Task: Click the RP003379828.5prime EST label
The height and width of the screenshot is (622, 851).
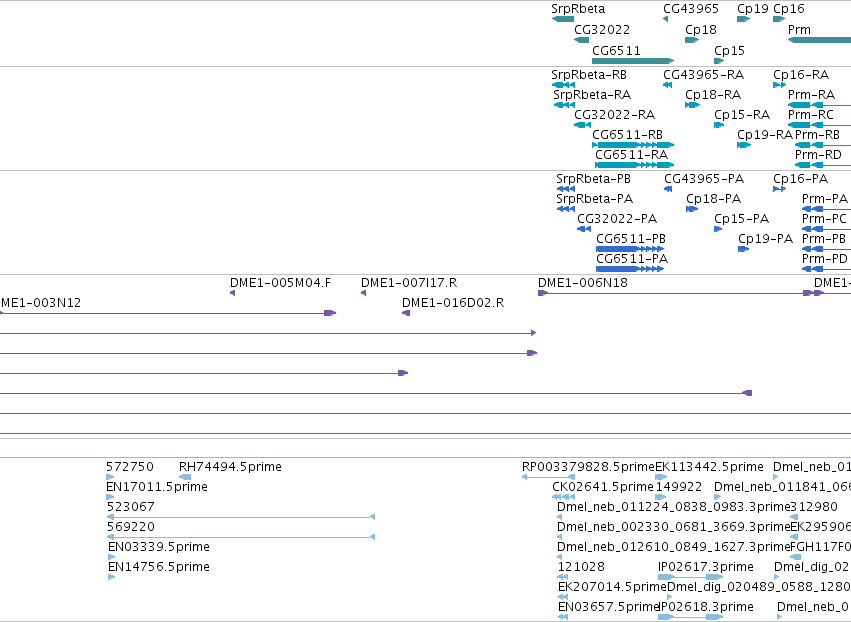Action: [588, 467]
